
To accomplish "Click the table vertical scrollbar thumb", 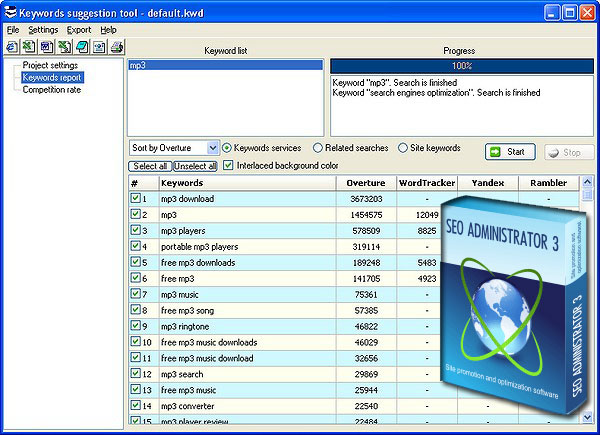I will click(587, 194).
